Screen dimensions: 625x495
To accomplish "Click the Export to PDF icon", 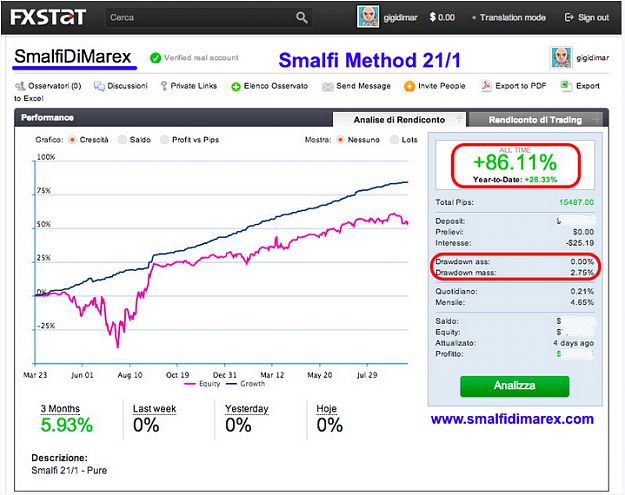I will (486, 86).
